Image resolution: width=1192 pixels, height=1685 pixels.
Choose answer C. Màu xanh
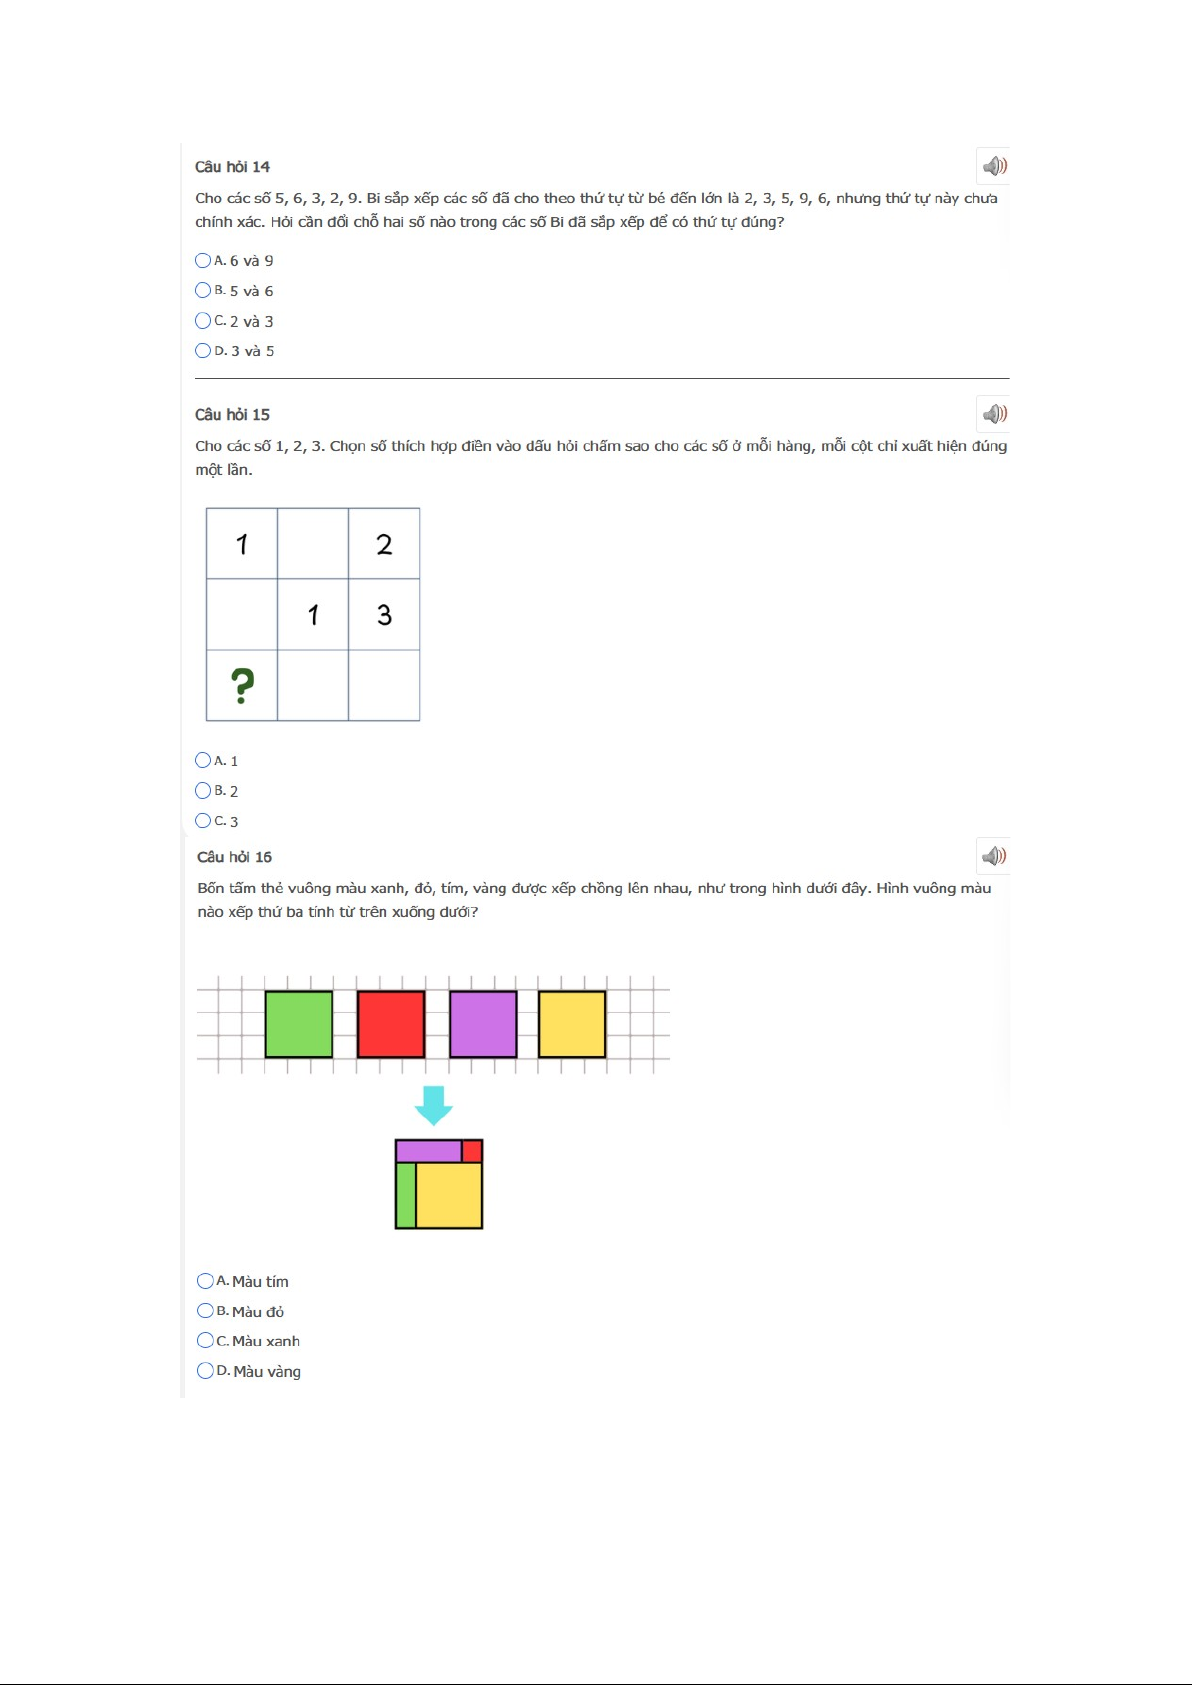[205, 1341]
